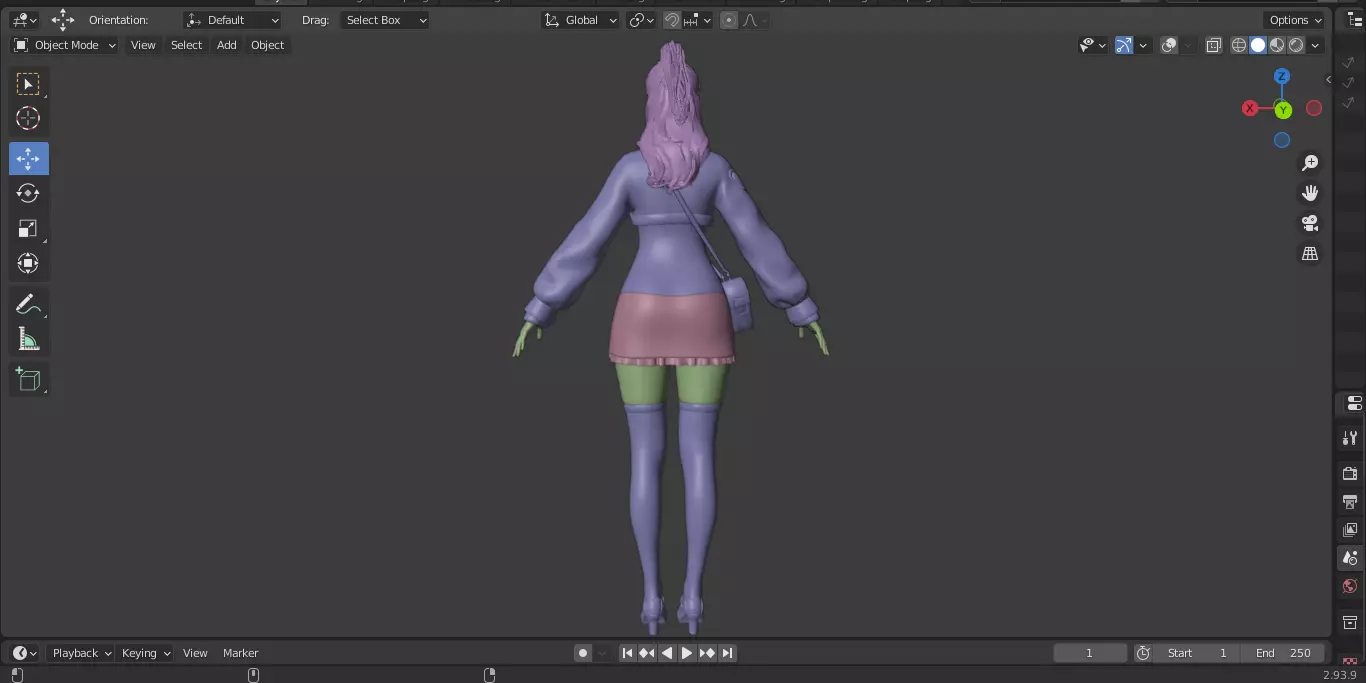Toggle the camera view icon

click(x=1310, y=223)
